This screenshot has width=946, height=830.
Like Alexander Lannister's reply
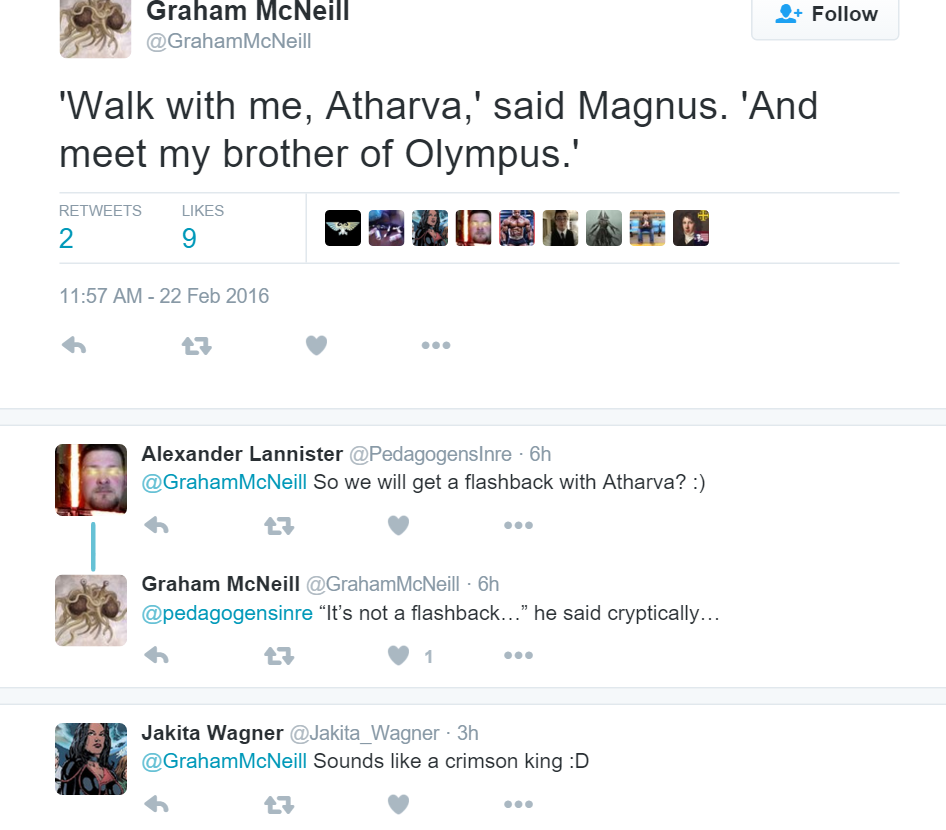[x=398, y=526]
